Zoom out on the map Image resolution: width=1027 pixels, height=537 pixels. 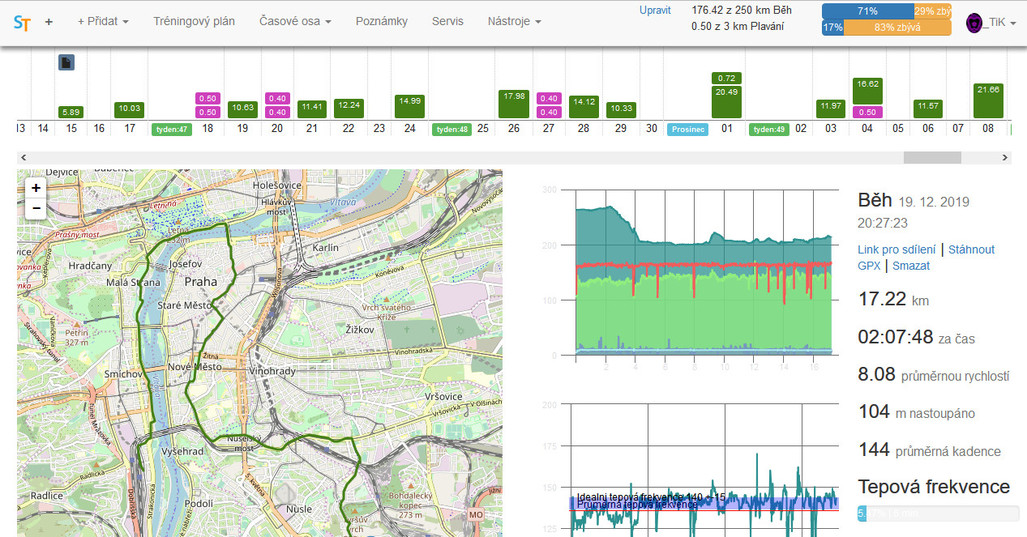36,208
